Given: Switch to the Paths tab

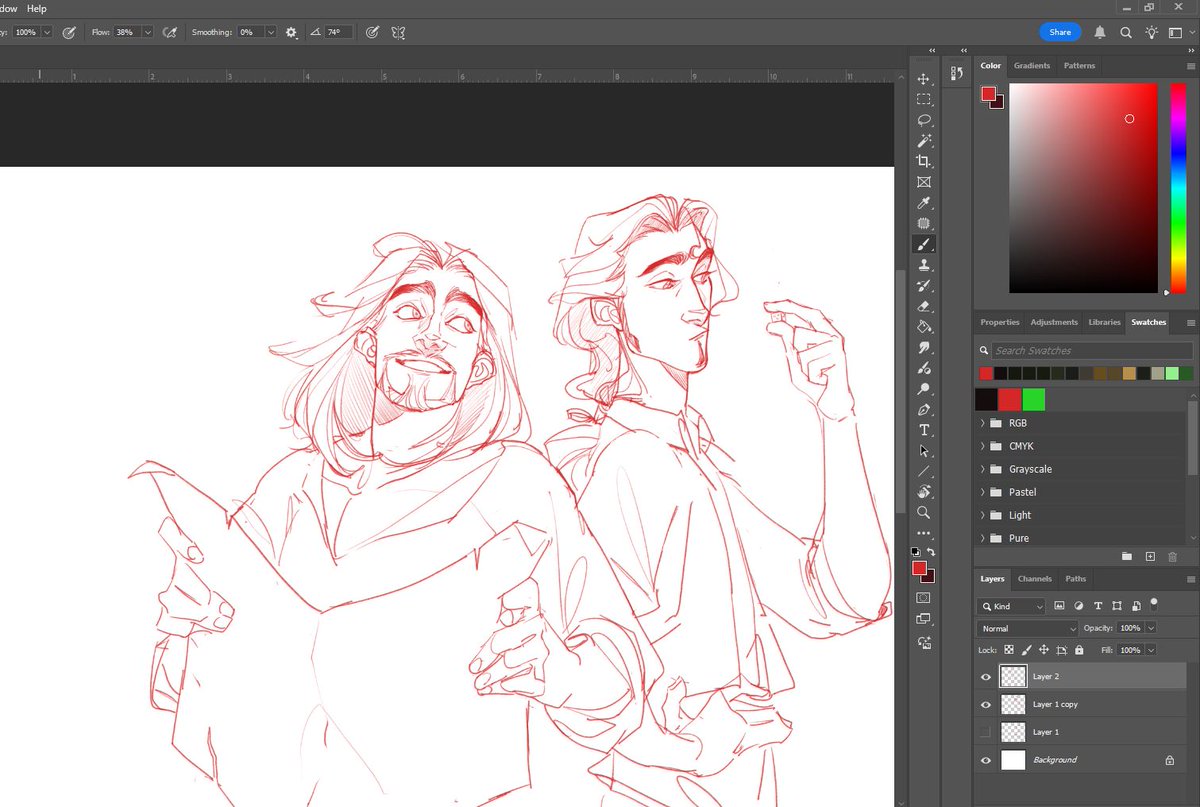Looking at the screenshot, I should (x=1075, y=578).
